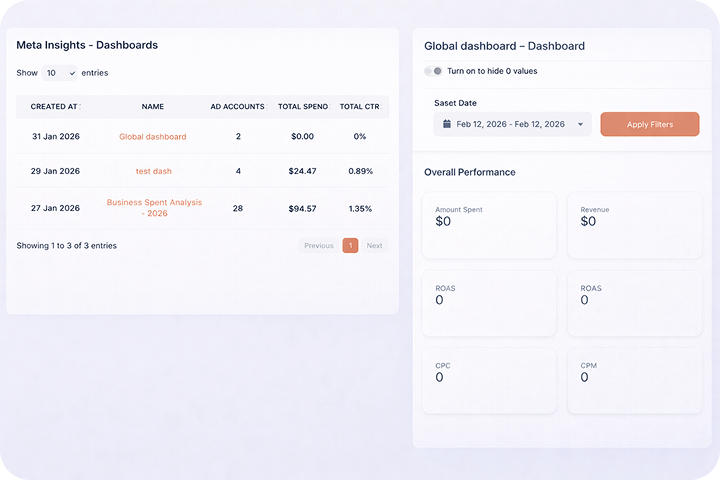Image resolution: width=720 pixels, height=480 pixels.
Task: Go to the Previous page of entries
Action: [x=318, y=245]
